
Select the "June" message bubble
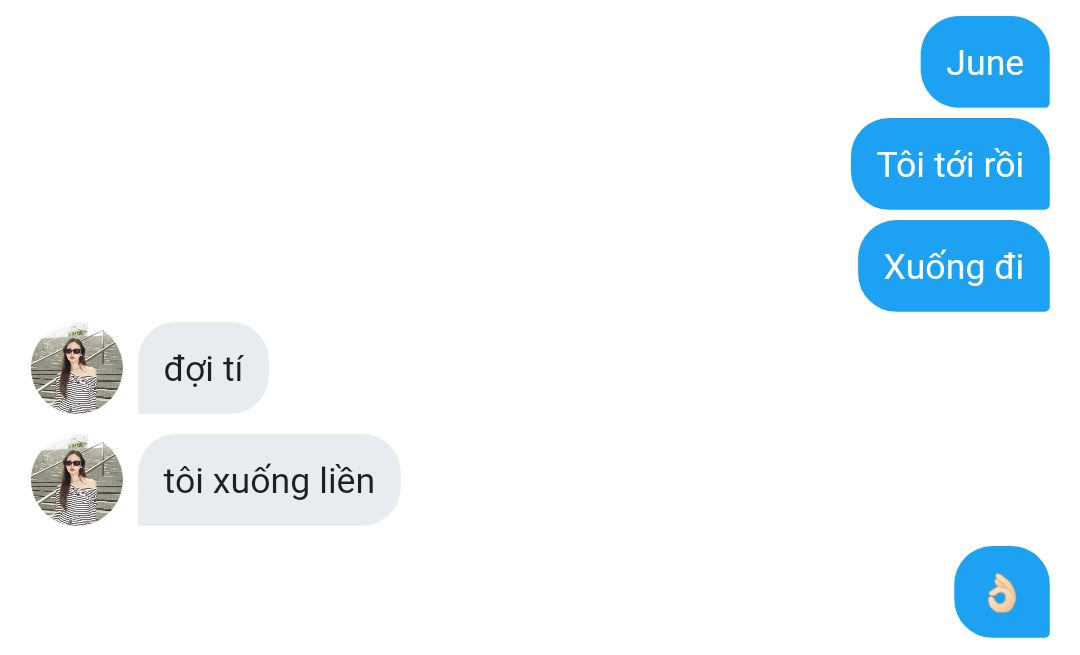(985, 62)
